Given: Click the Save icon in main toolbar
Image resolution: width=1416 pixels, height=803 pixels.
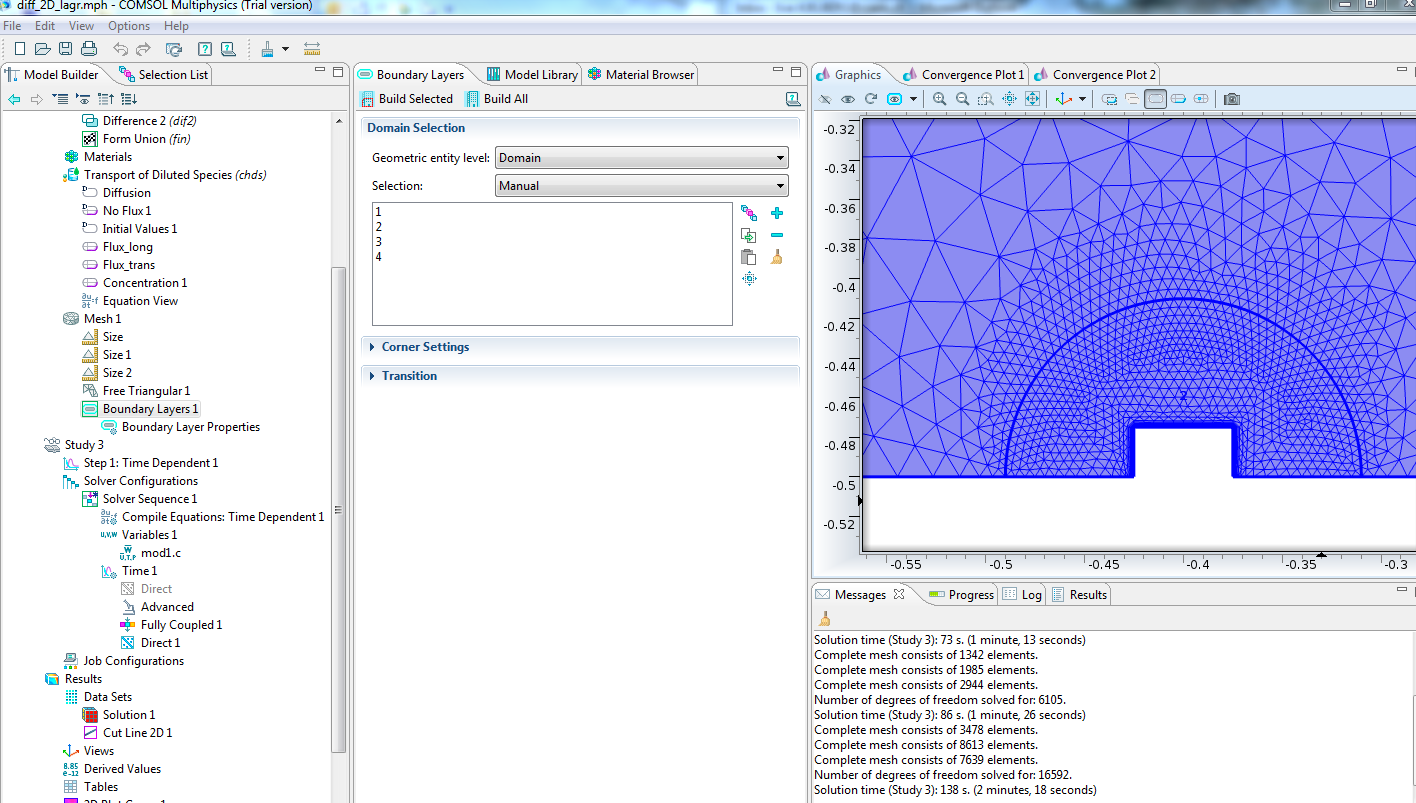Looking at the screenshot, I should click(65, 49).
